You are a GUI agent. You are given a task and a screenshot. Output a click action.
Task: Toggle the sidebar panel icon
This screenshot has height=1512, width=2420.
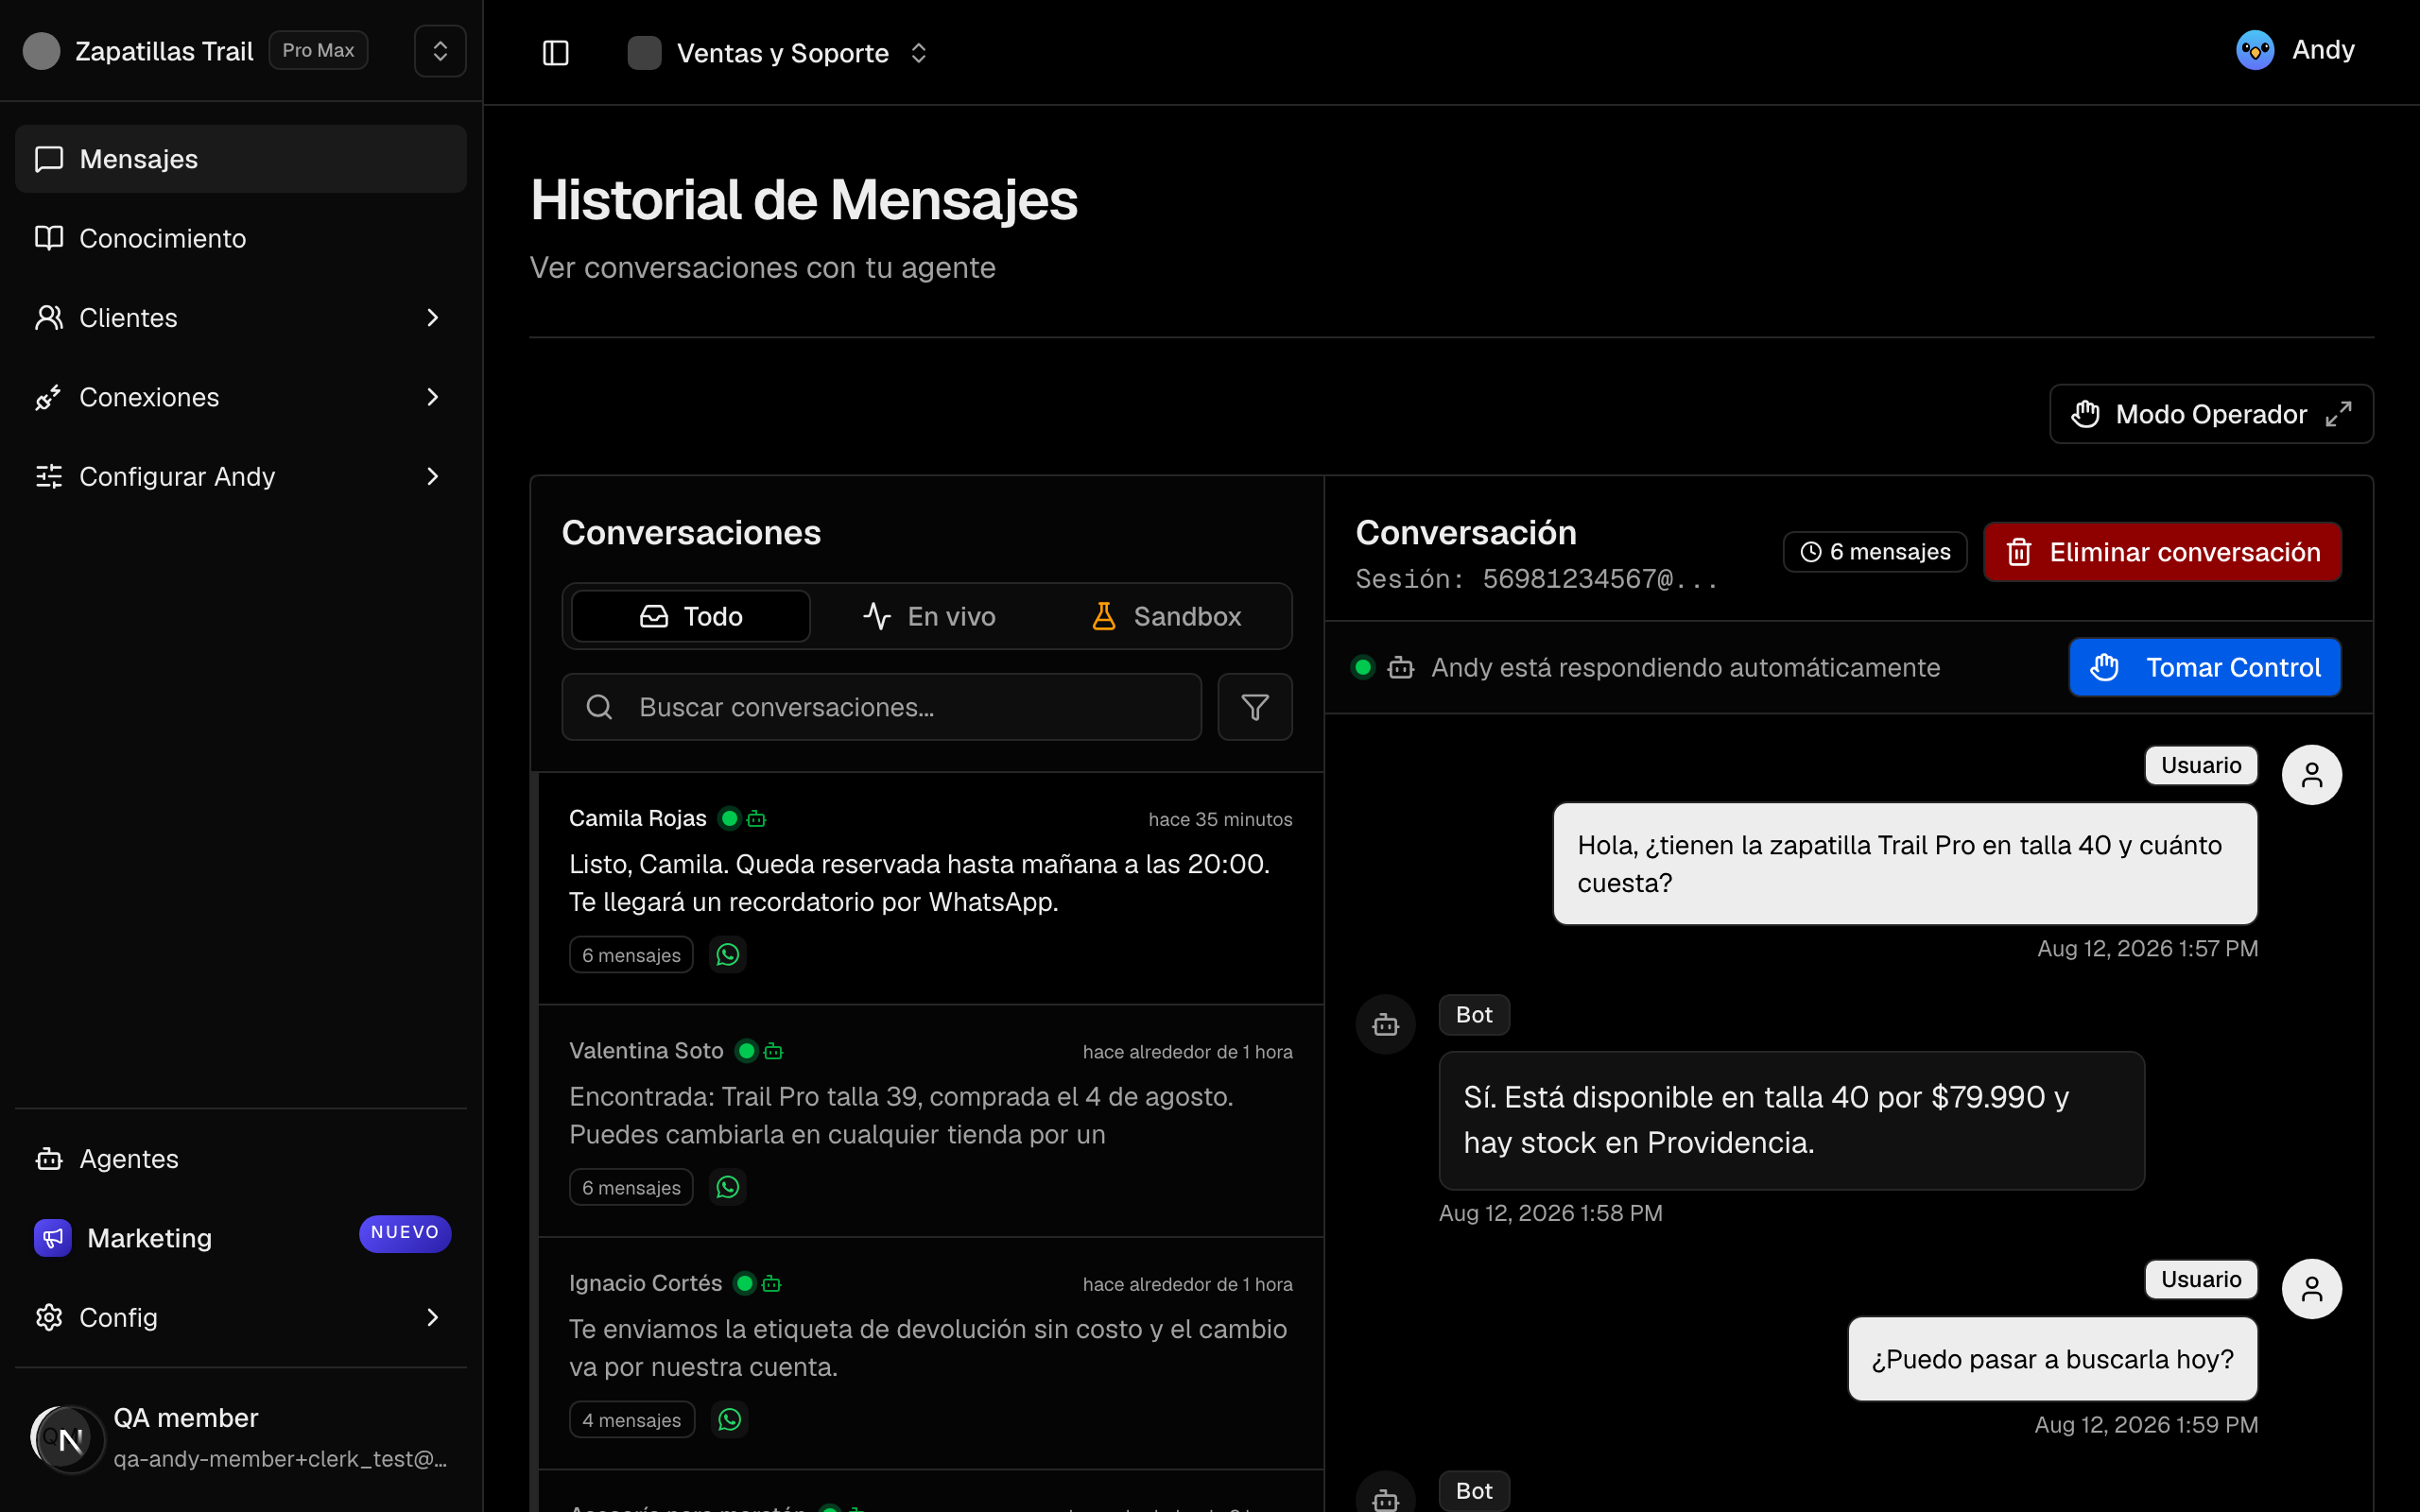[555, 53]
